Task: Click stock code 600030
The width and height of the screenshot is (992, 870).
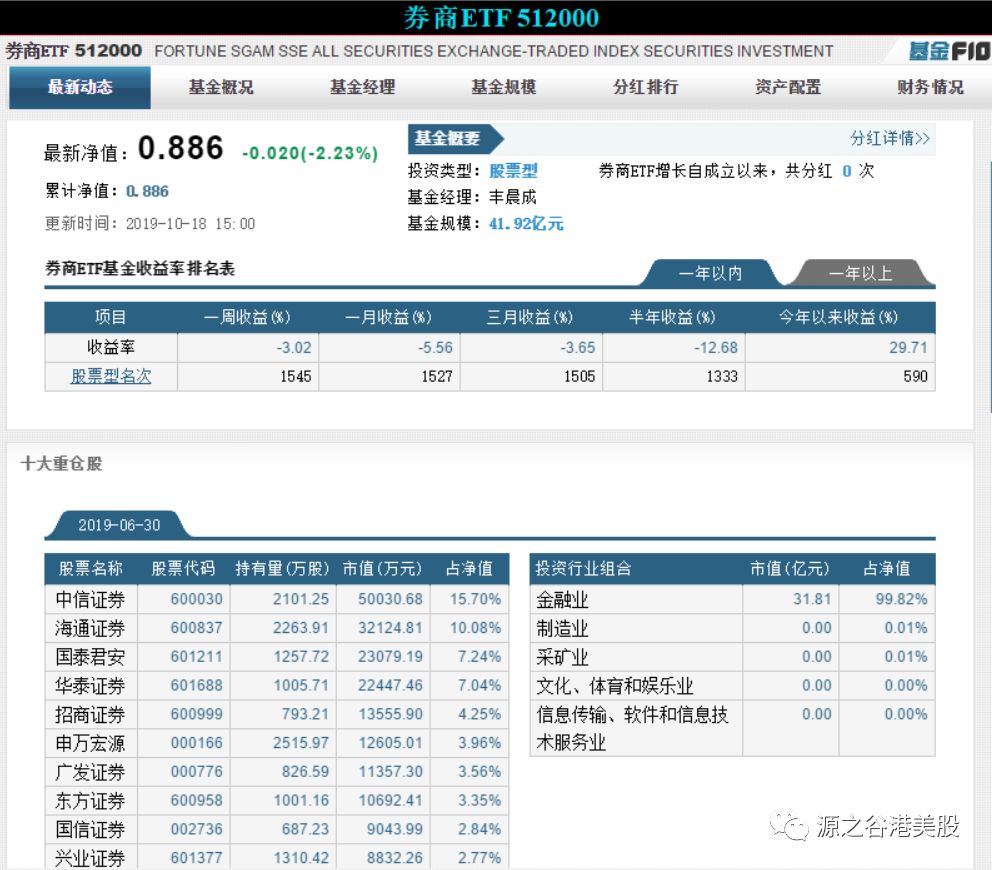Action: click(x=196, y=599)
